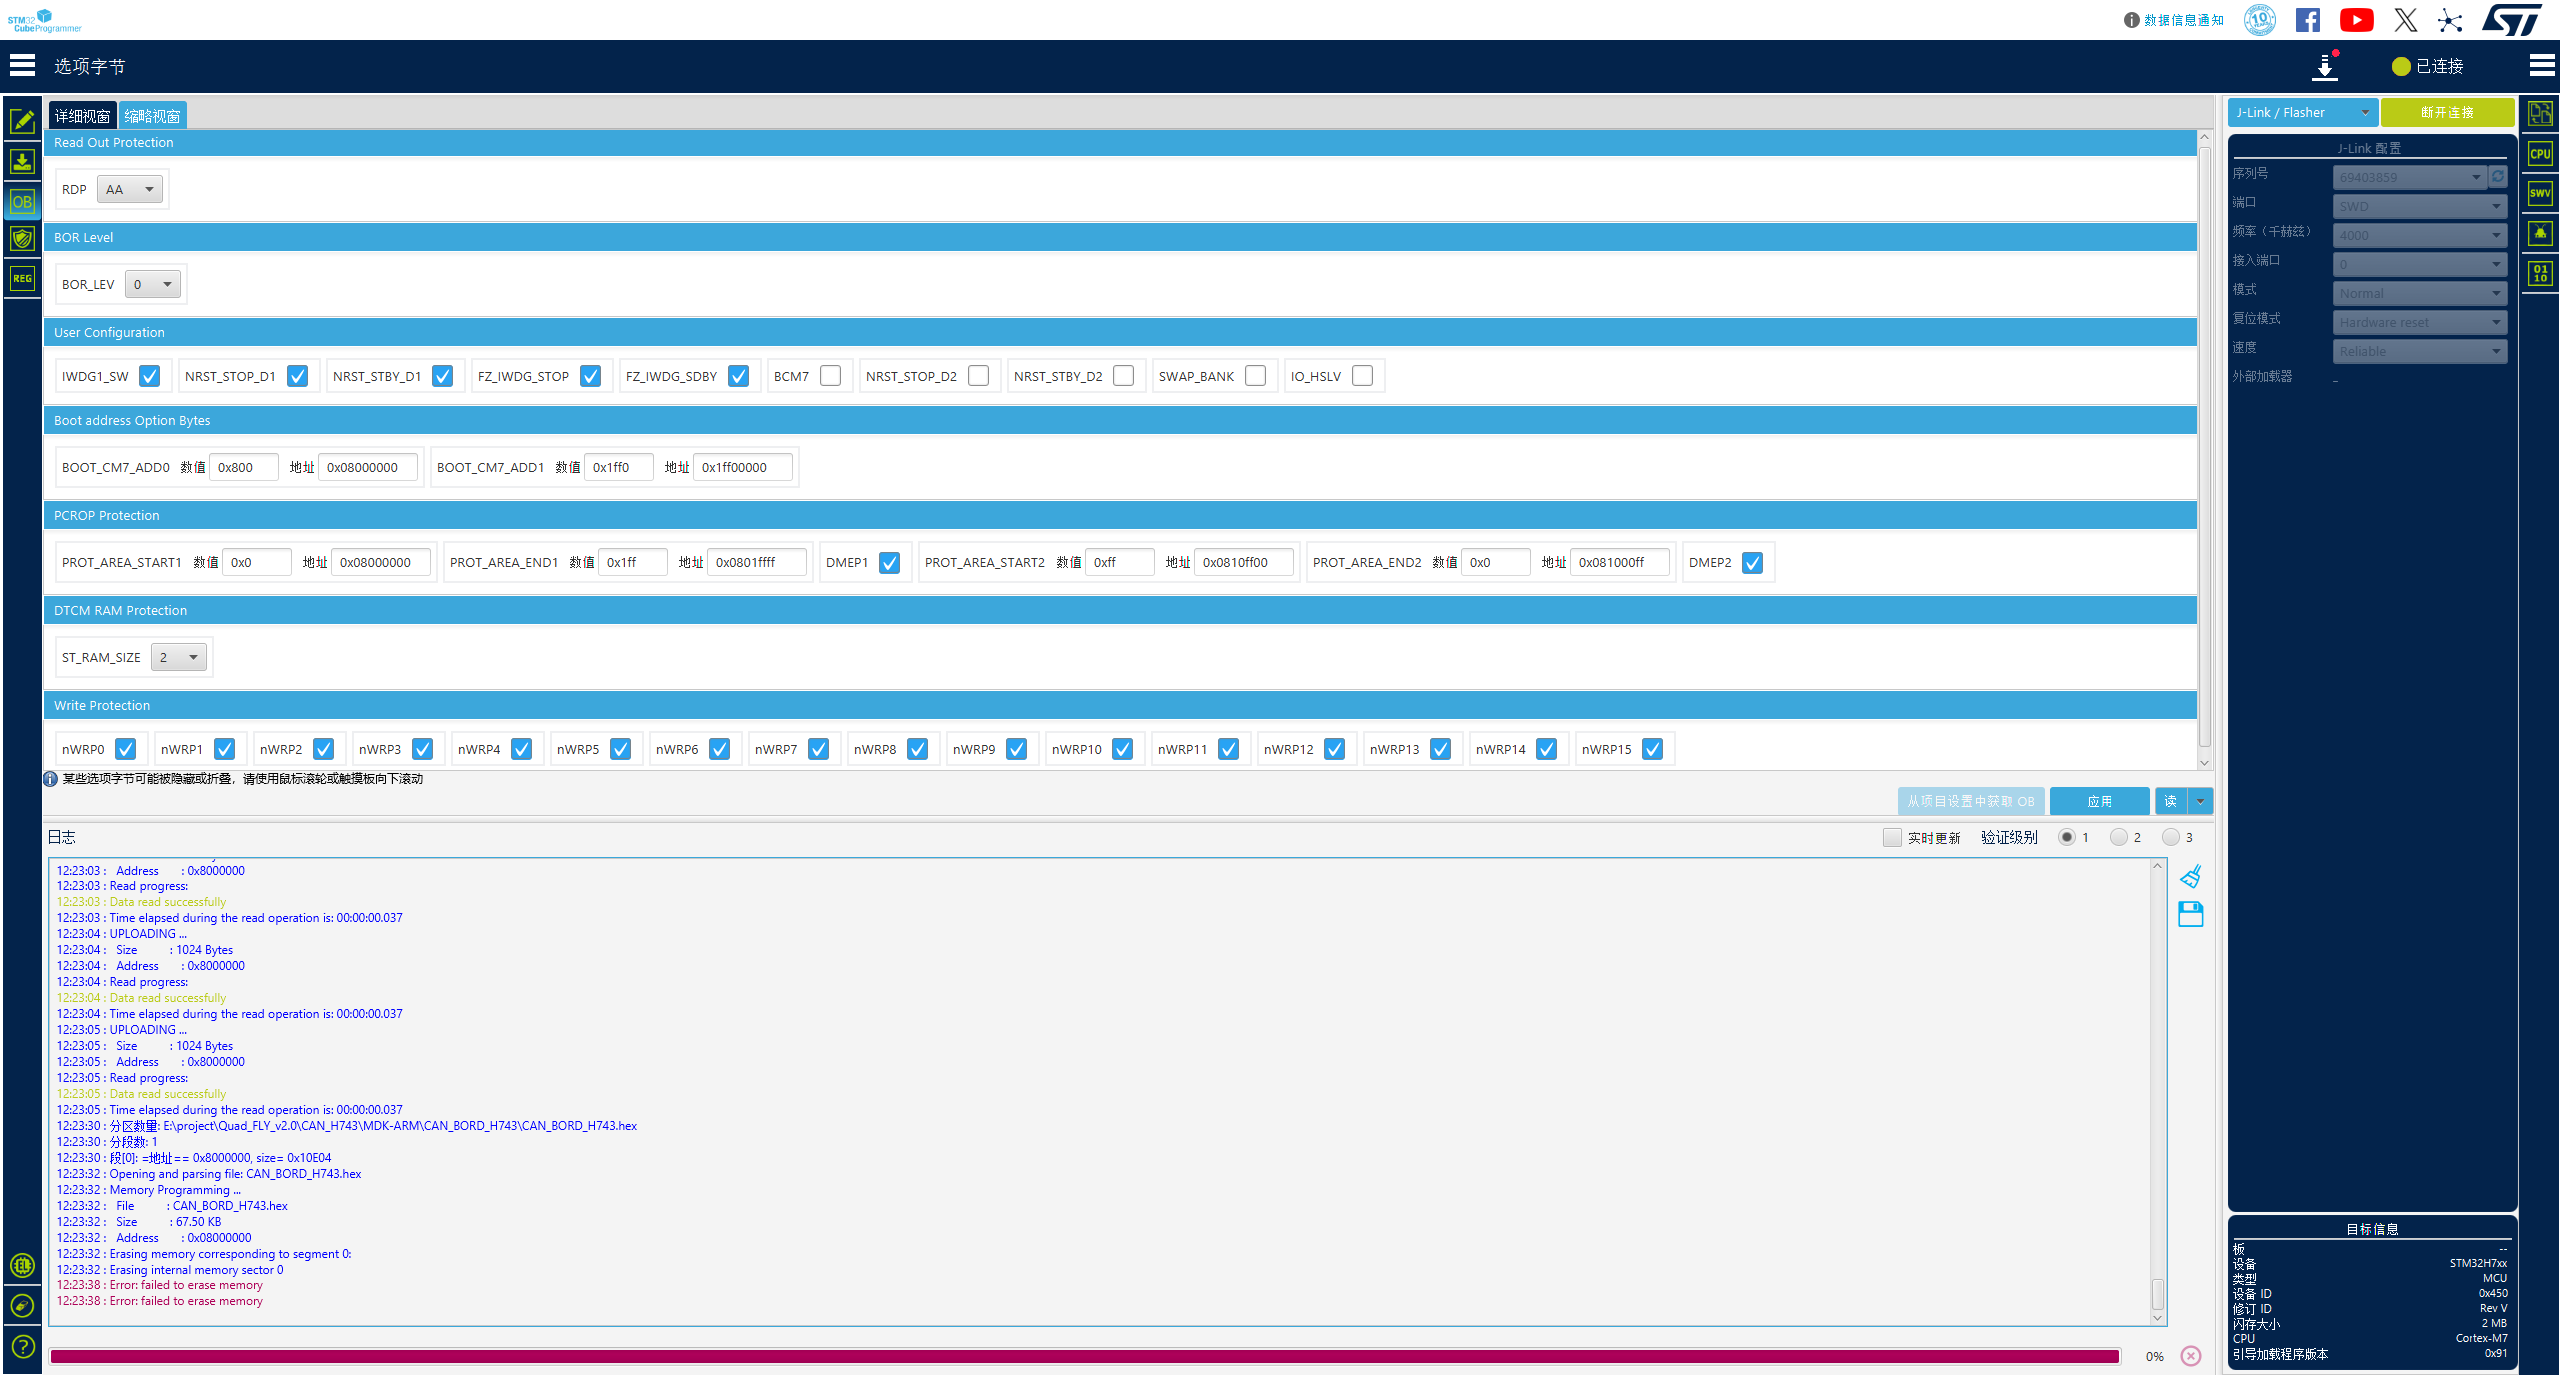Open the Registers panel via REG icon
Viewport: 2560px width, 1377px height.
(x=22, y=278)
